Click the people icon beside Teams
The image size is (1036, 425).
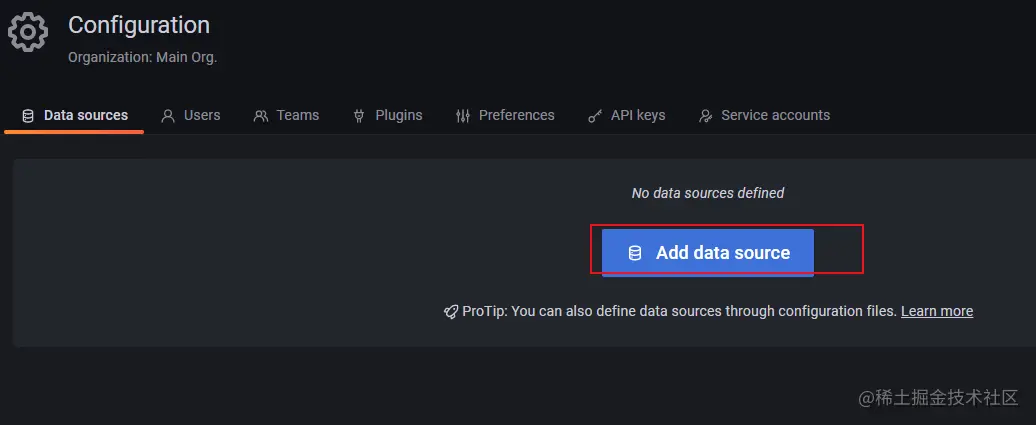click(x=261, y=116)
